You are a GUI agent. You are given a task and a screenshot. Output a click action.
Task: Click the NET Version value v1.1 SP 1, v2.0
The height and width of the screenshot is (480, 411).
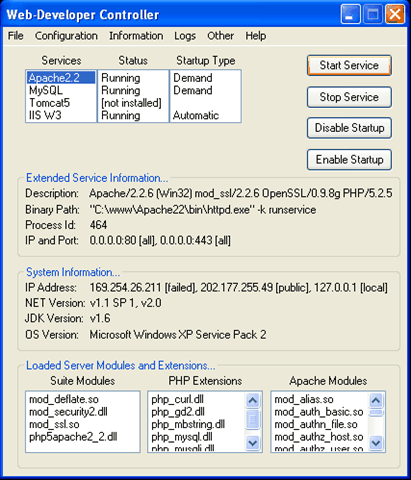[126, 303]
